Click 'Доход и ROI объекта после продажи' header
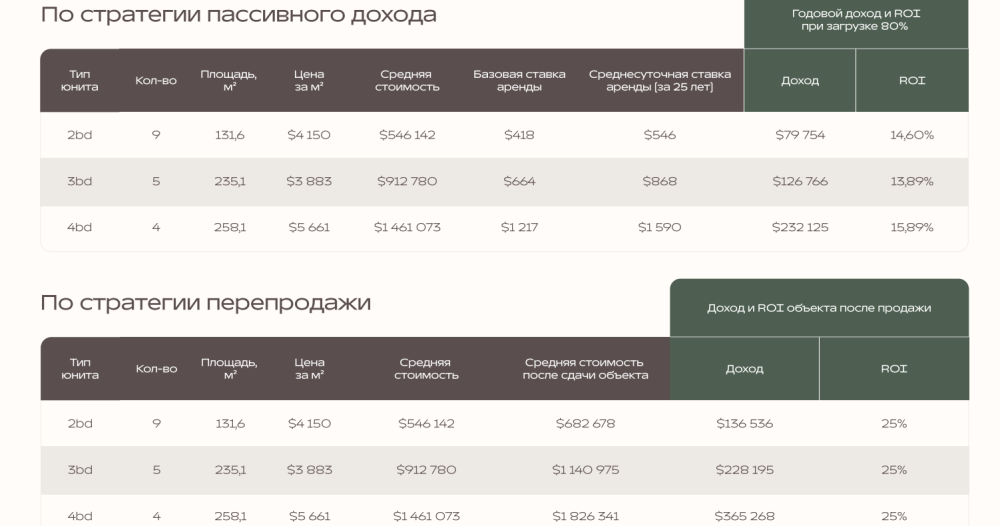The height and width of the screenshot is (526, 1000). 818,308
